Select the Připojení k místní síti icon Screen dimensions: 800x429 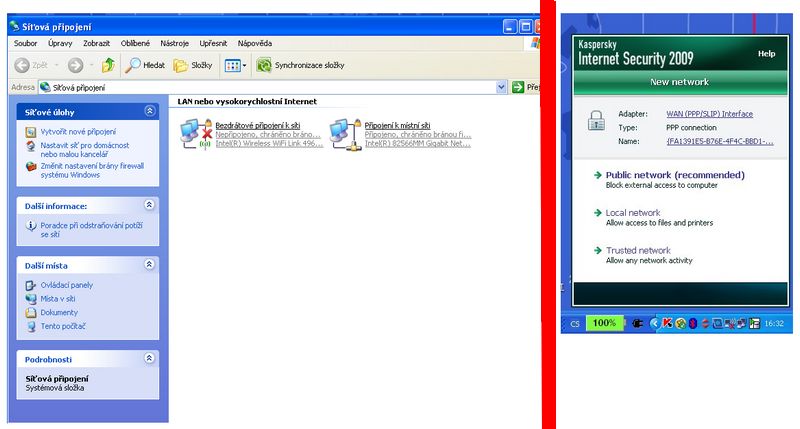(345, 134)
